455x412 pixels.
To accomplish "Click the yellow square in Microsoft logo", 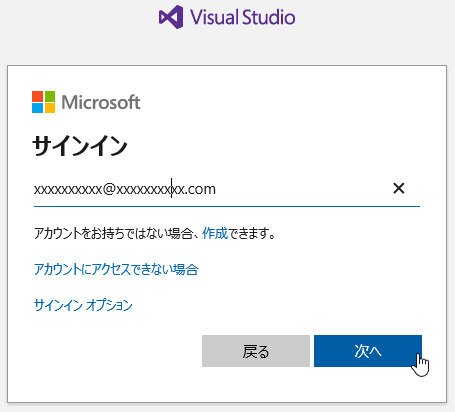I will click(x=50, y=108).
